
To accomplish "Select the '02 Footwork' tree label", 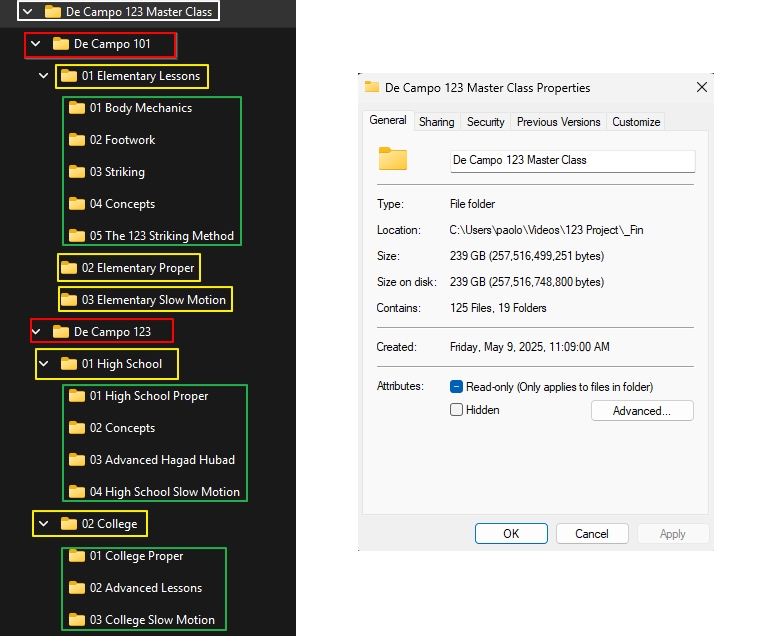I will [x=122, y=140].
